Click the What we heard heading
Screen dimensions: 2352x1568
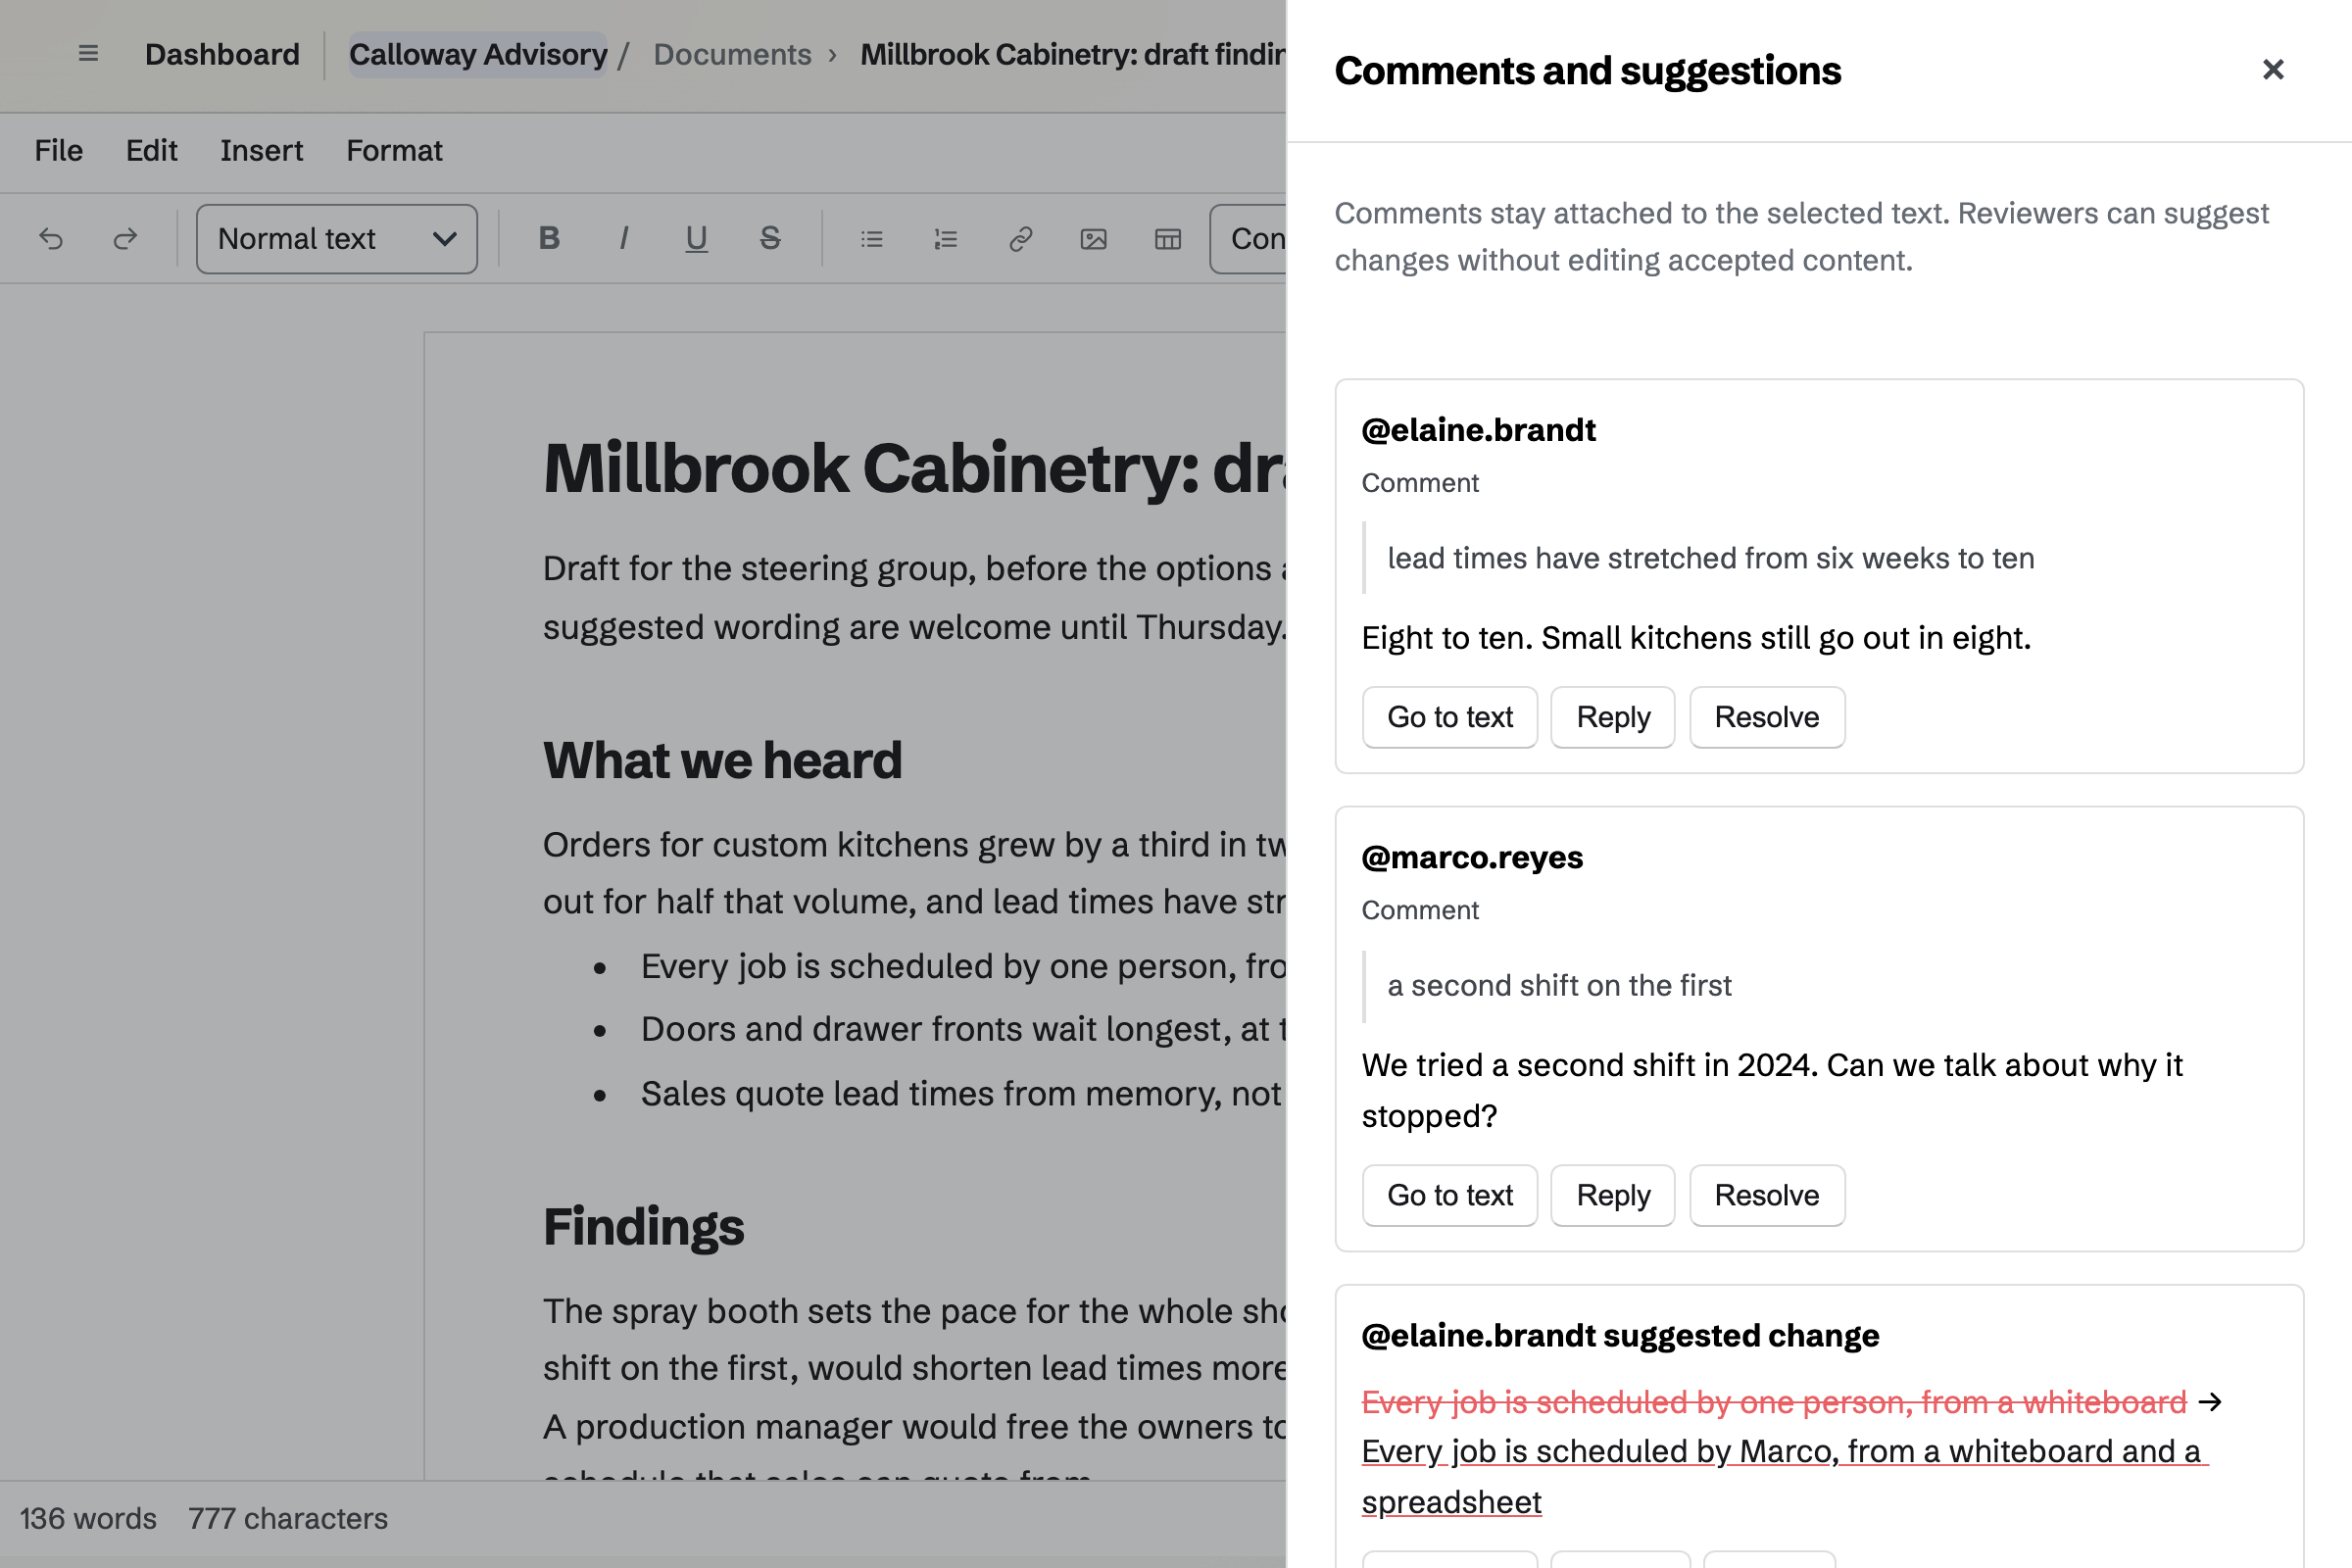point(722,760)
